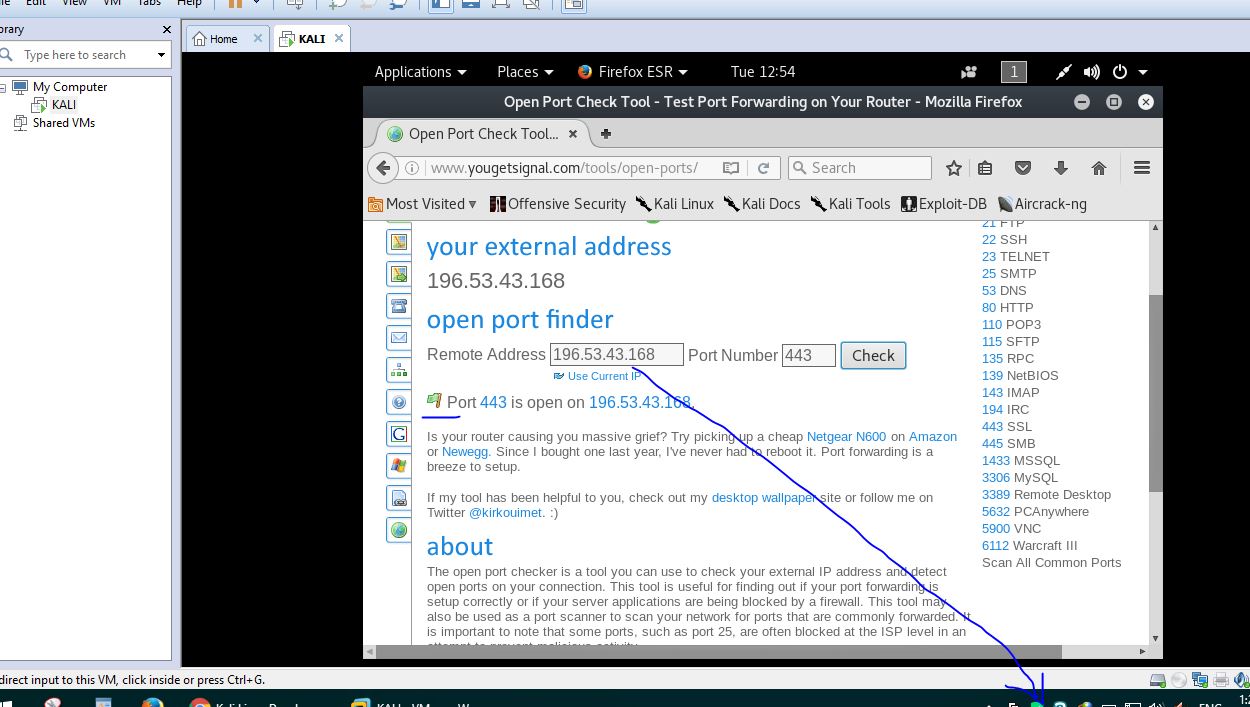Toggle reader view icon in address bar

731,168
